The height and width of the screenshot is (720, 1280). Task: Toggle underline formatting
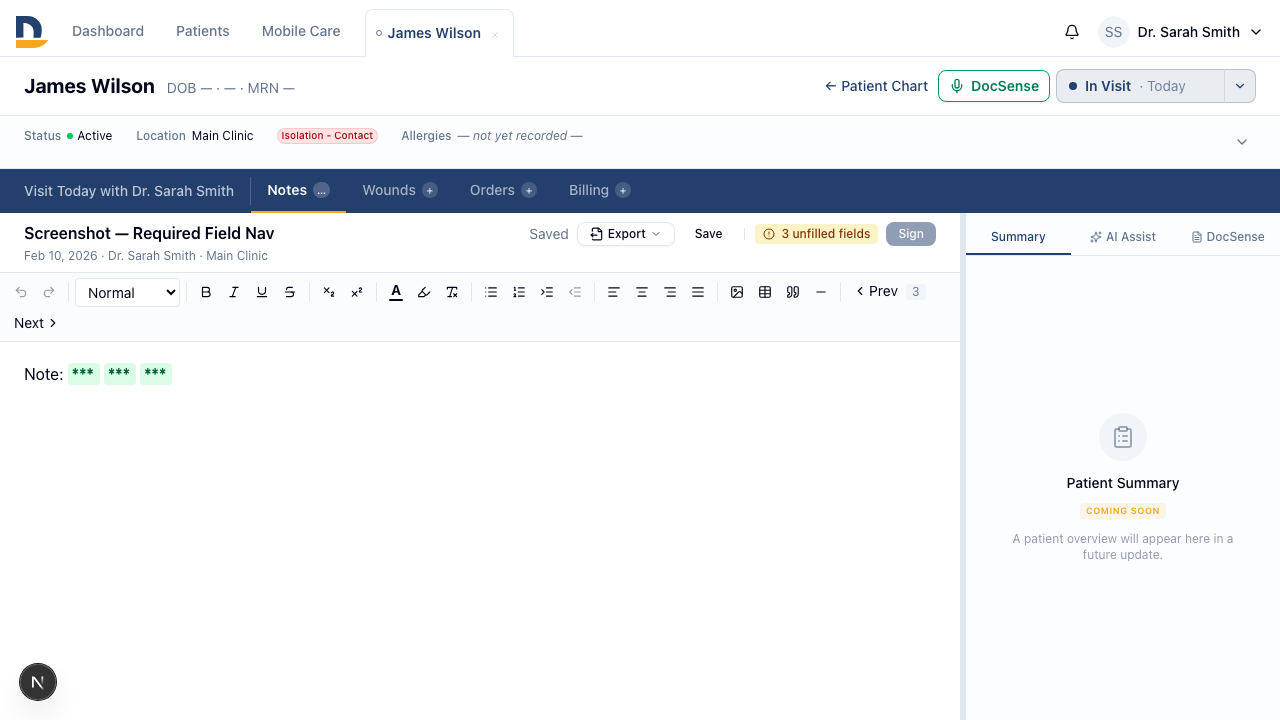pos(262,292)
